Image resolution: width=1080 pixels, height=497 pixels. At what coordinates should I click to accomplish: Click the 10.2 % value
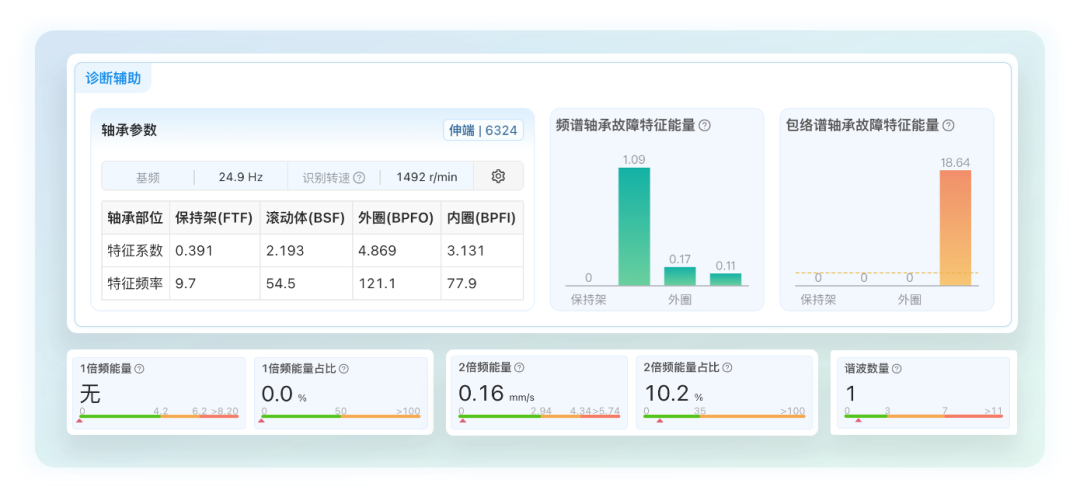tap(674, 393)
